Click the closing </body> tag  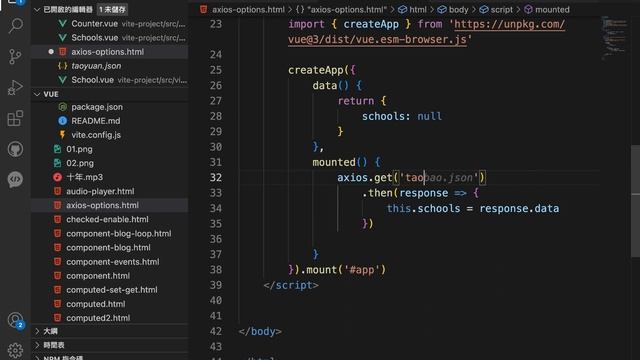260,331
